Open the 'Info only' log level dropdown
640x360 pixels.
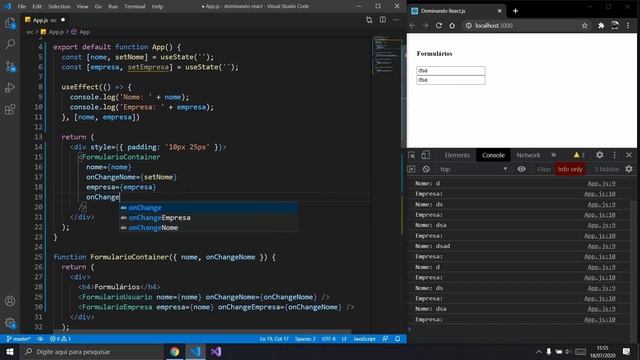[570, 169]
